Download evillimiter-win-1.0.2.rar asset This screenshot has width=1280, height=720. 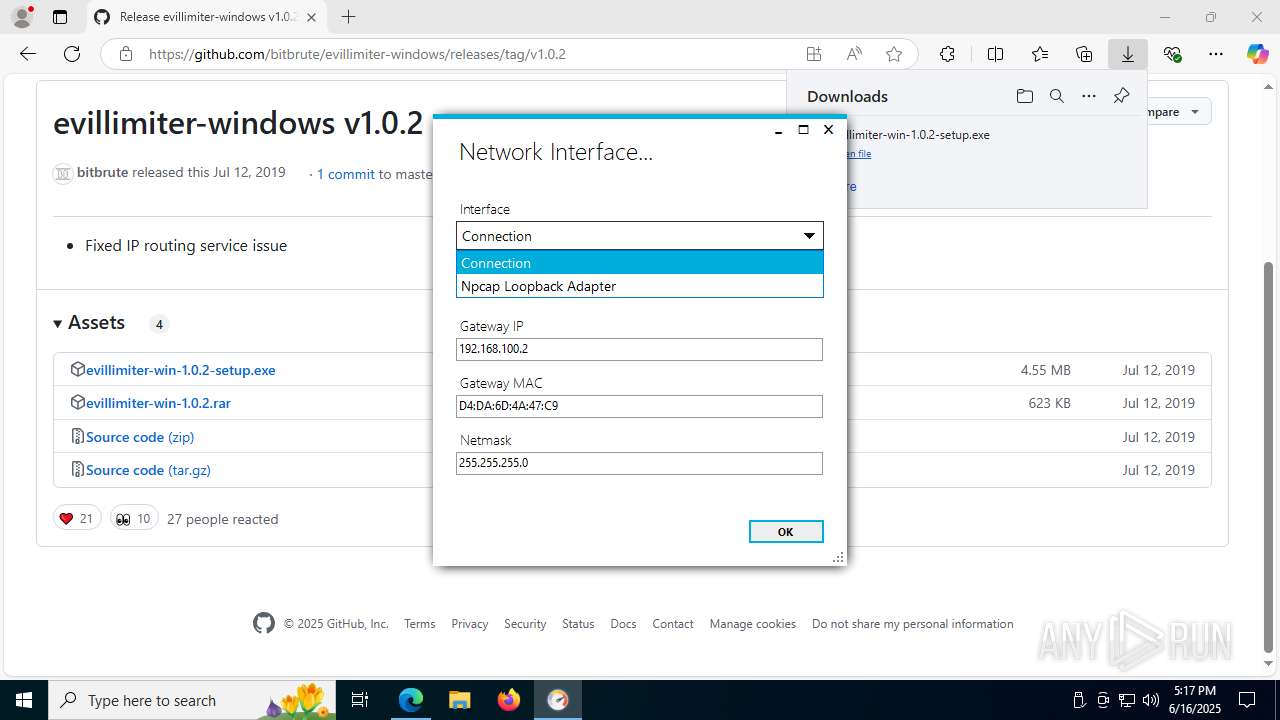pos(158,403)
